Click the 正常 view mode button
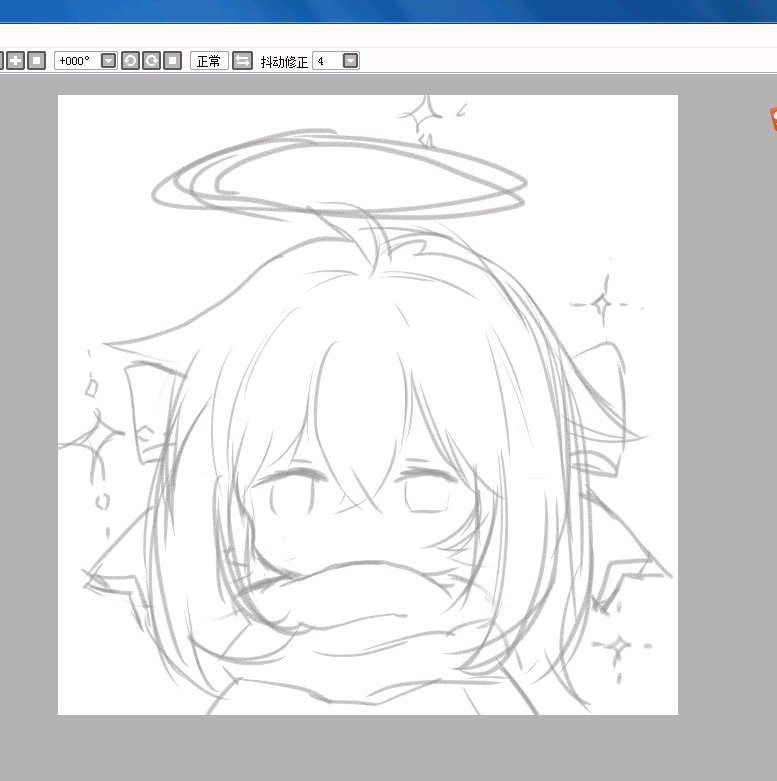 click(x=209, y=61)
